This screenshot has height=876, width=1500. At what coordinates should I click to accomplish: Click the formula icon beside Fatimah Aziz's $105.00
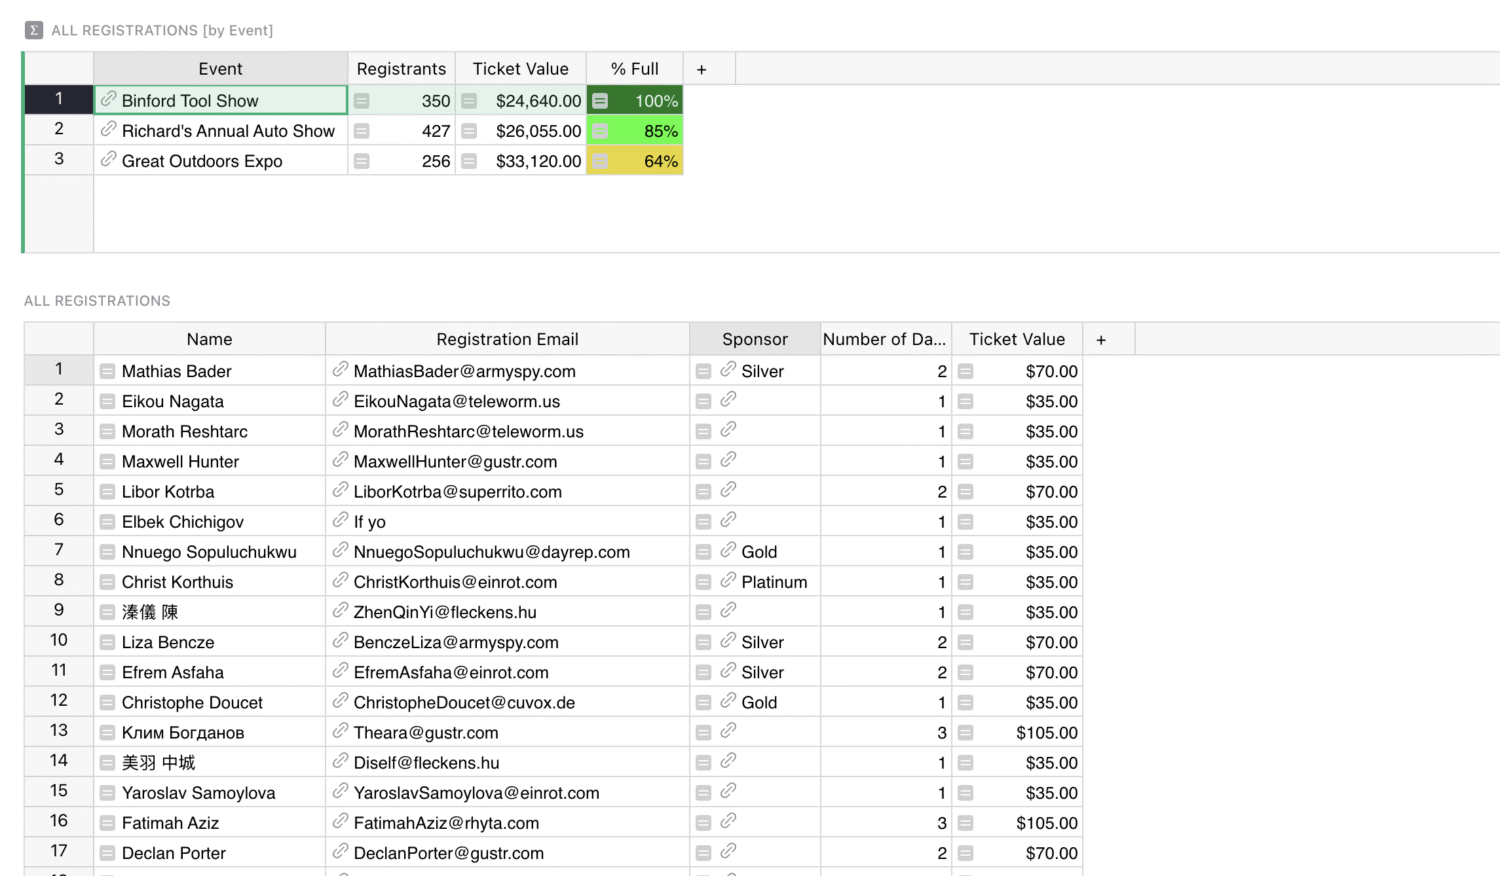tap(965, 823)
